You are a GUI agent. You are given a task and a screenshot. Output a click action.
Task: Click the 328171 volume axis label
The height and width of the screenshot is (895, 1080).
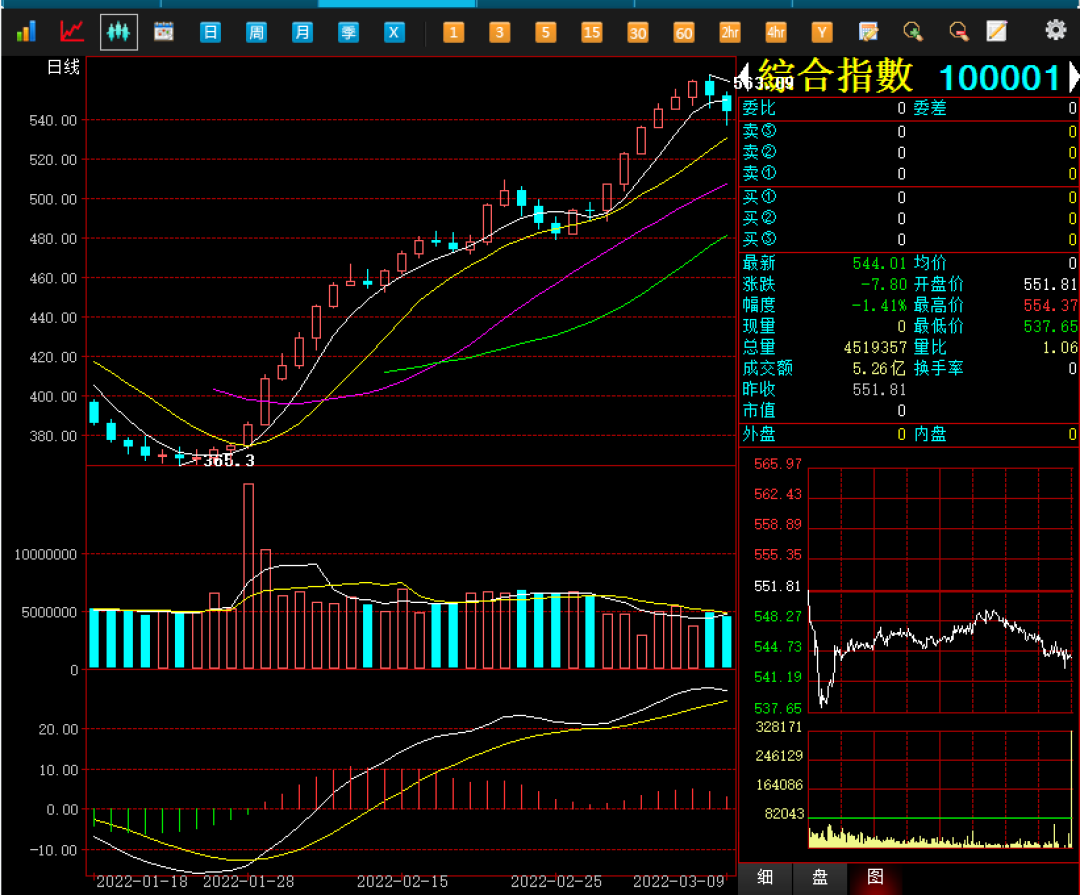click(779, 727)
